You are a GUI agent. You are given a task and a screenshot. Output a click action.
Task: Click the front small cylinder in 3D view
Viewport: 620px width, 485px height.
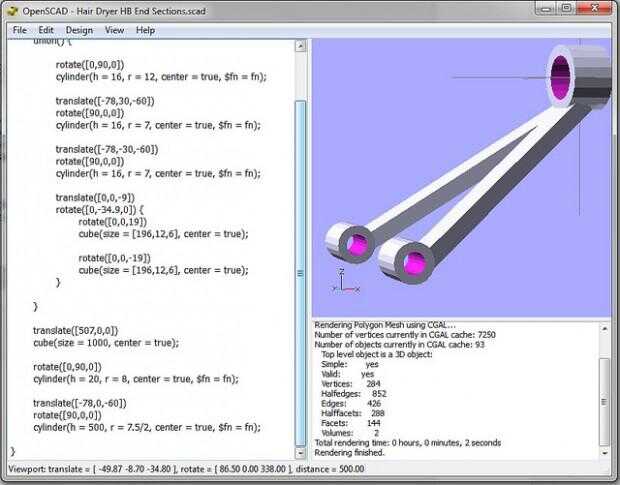[x=406, y=260]
